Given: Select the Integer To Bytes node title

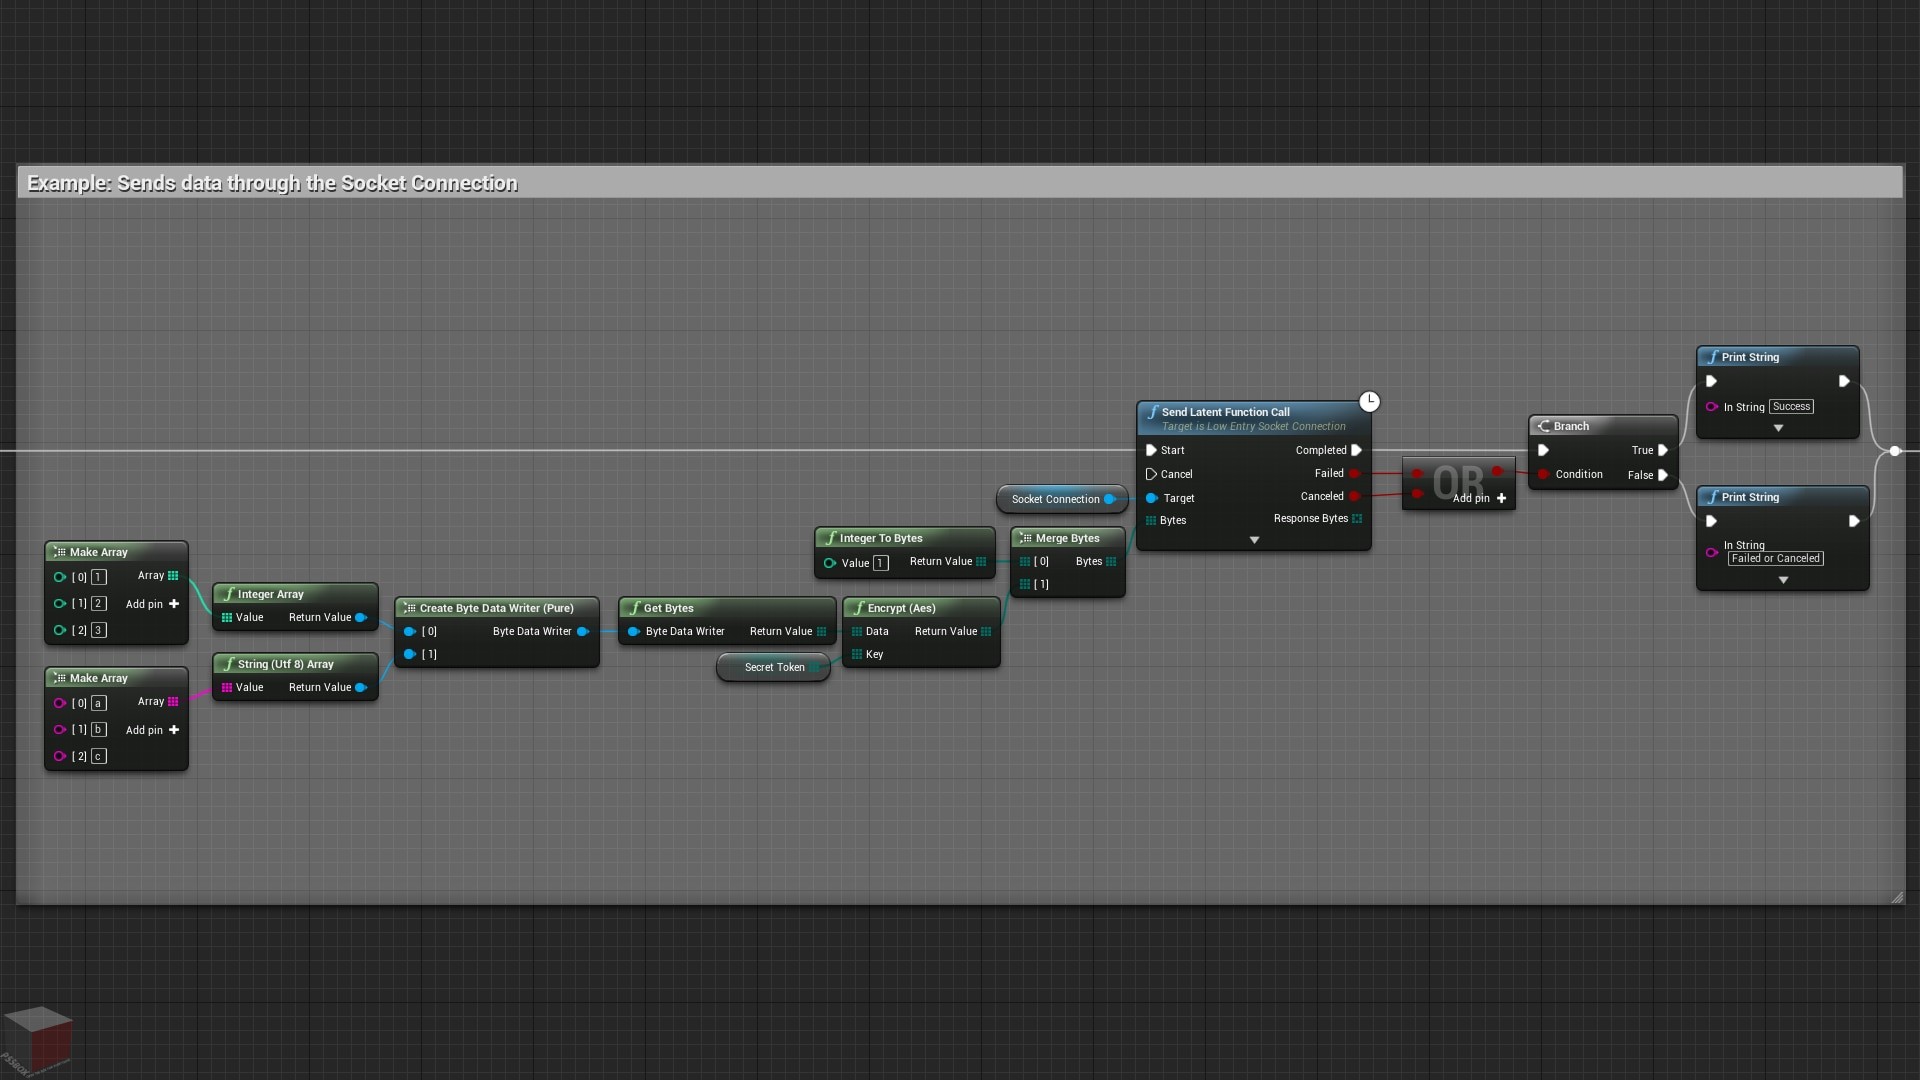Looking at the screenshot, I should click(x=880, y=538).
